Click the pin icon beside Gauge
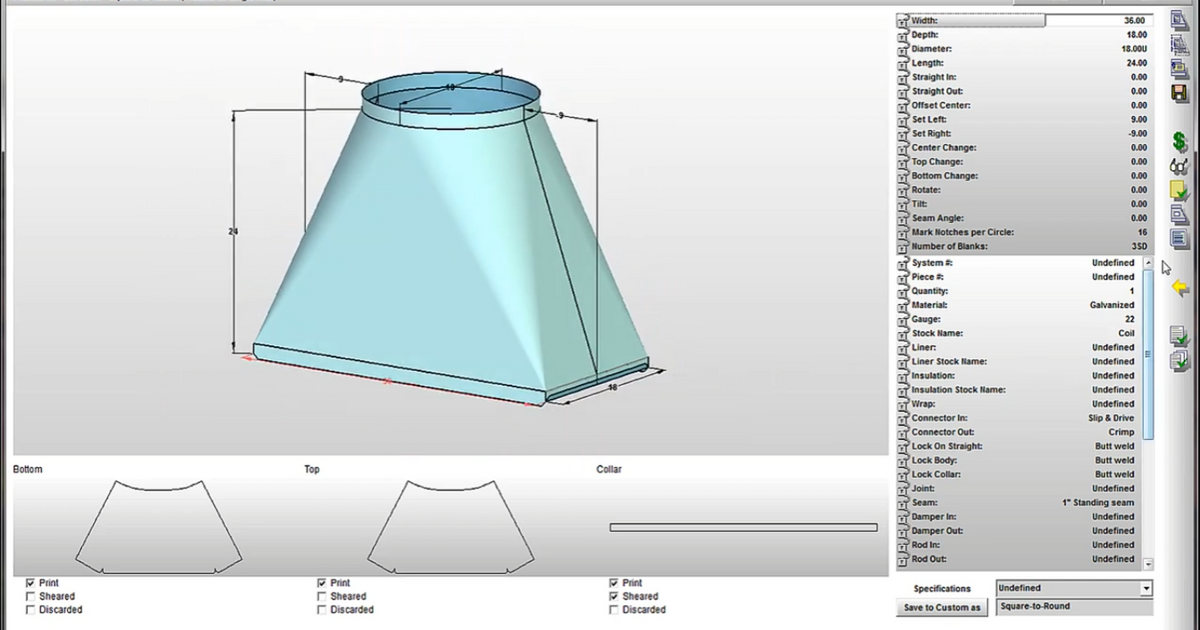Image resolution: width=1200 pixels, height=630 pixels. point(902,320)
